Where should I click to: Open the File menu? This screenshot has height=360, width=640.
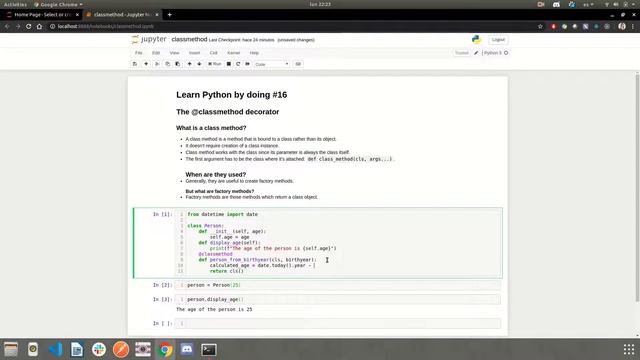pos(139,53)
